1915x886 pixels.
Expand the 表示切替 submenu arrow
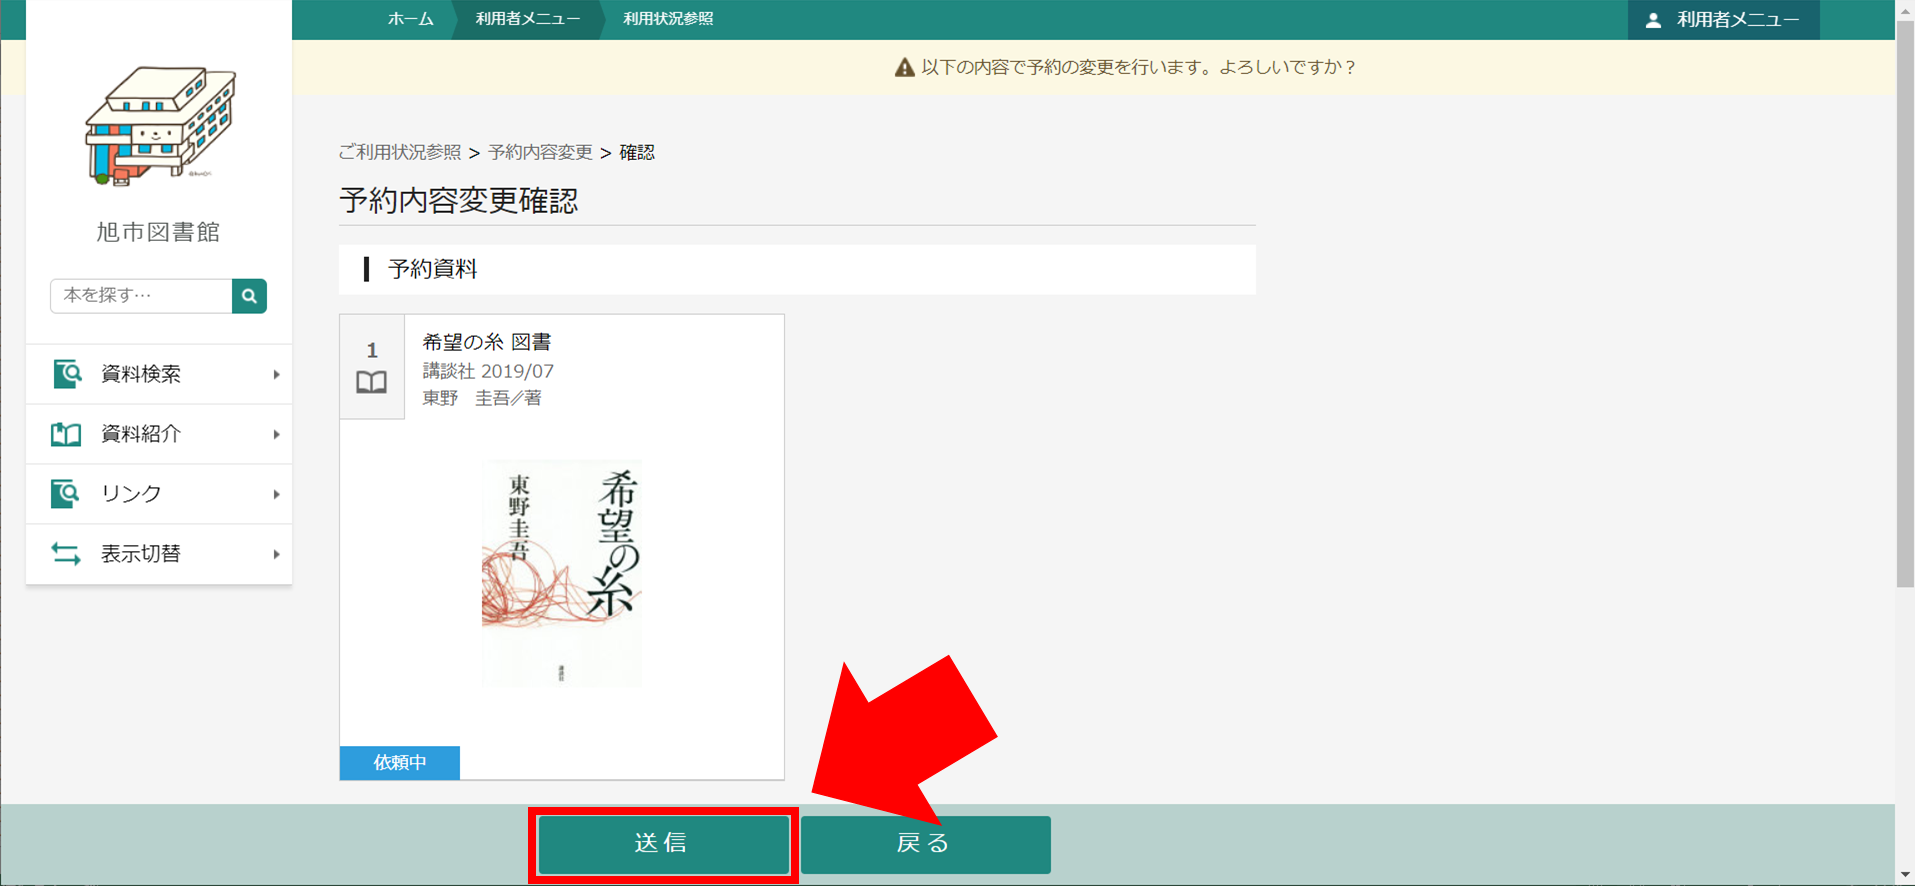click(x=276, y=554)
